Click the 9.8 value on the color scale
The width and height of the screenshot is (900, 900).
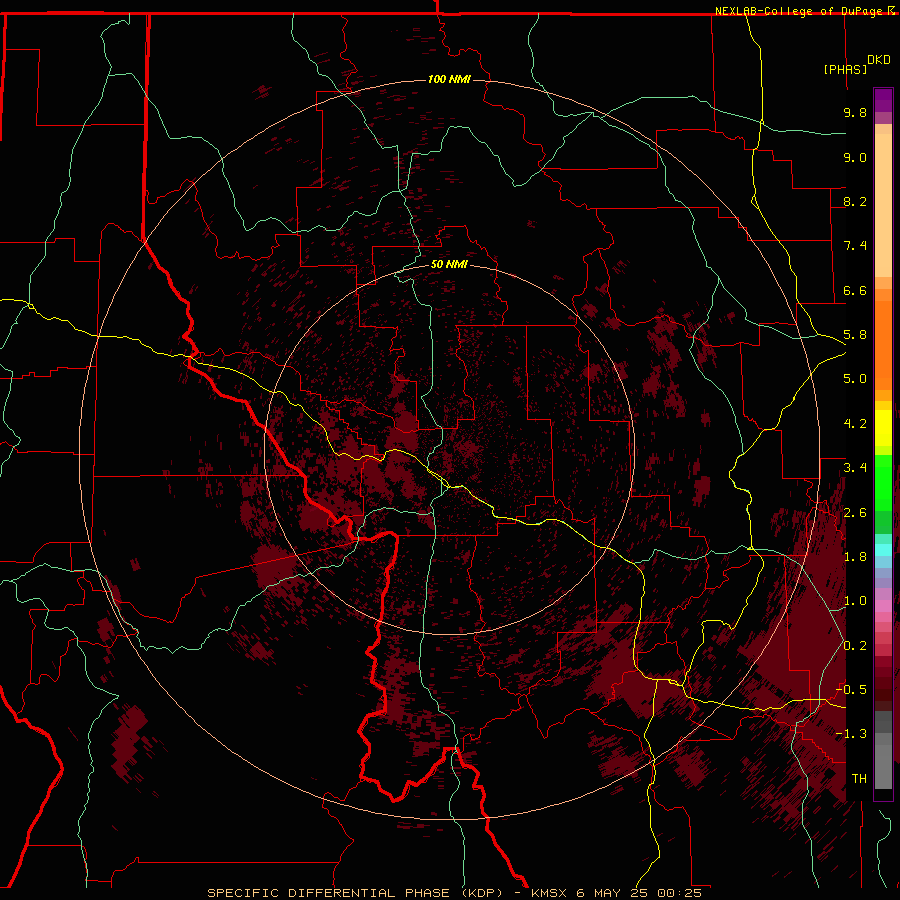[x=855, y=112]
